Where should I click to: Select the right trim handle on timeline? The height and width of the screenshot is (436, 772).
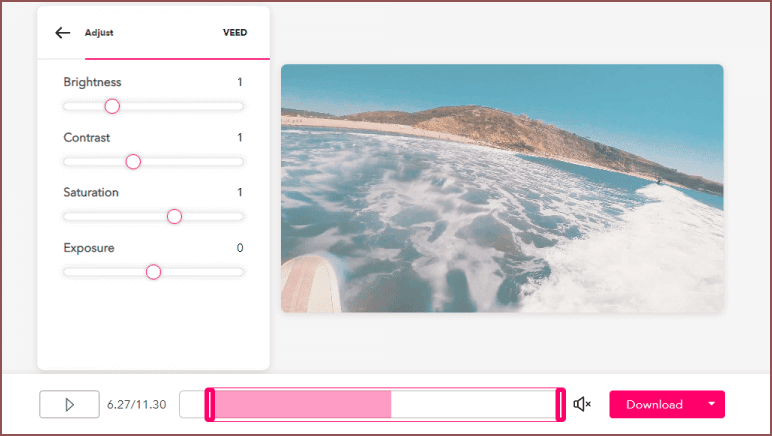[560, 404]
